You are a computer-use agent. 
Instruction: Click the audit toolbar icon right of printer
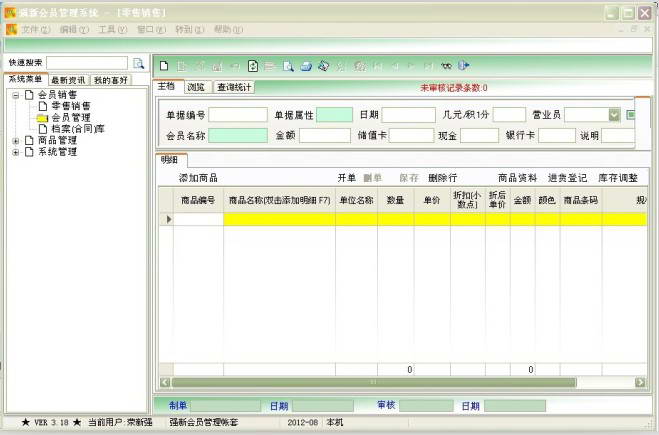323,66
